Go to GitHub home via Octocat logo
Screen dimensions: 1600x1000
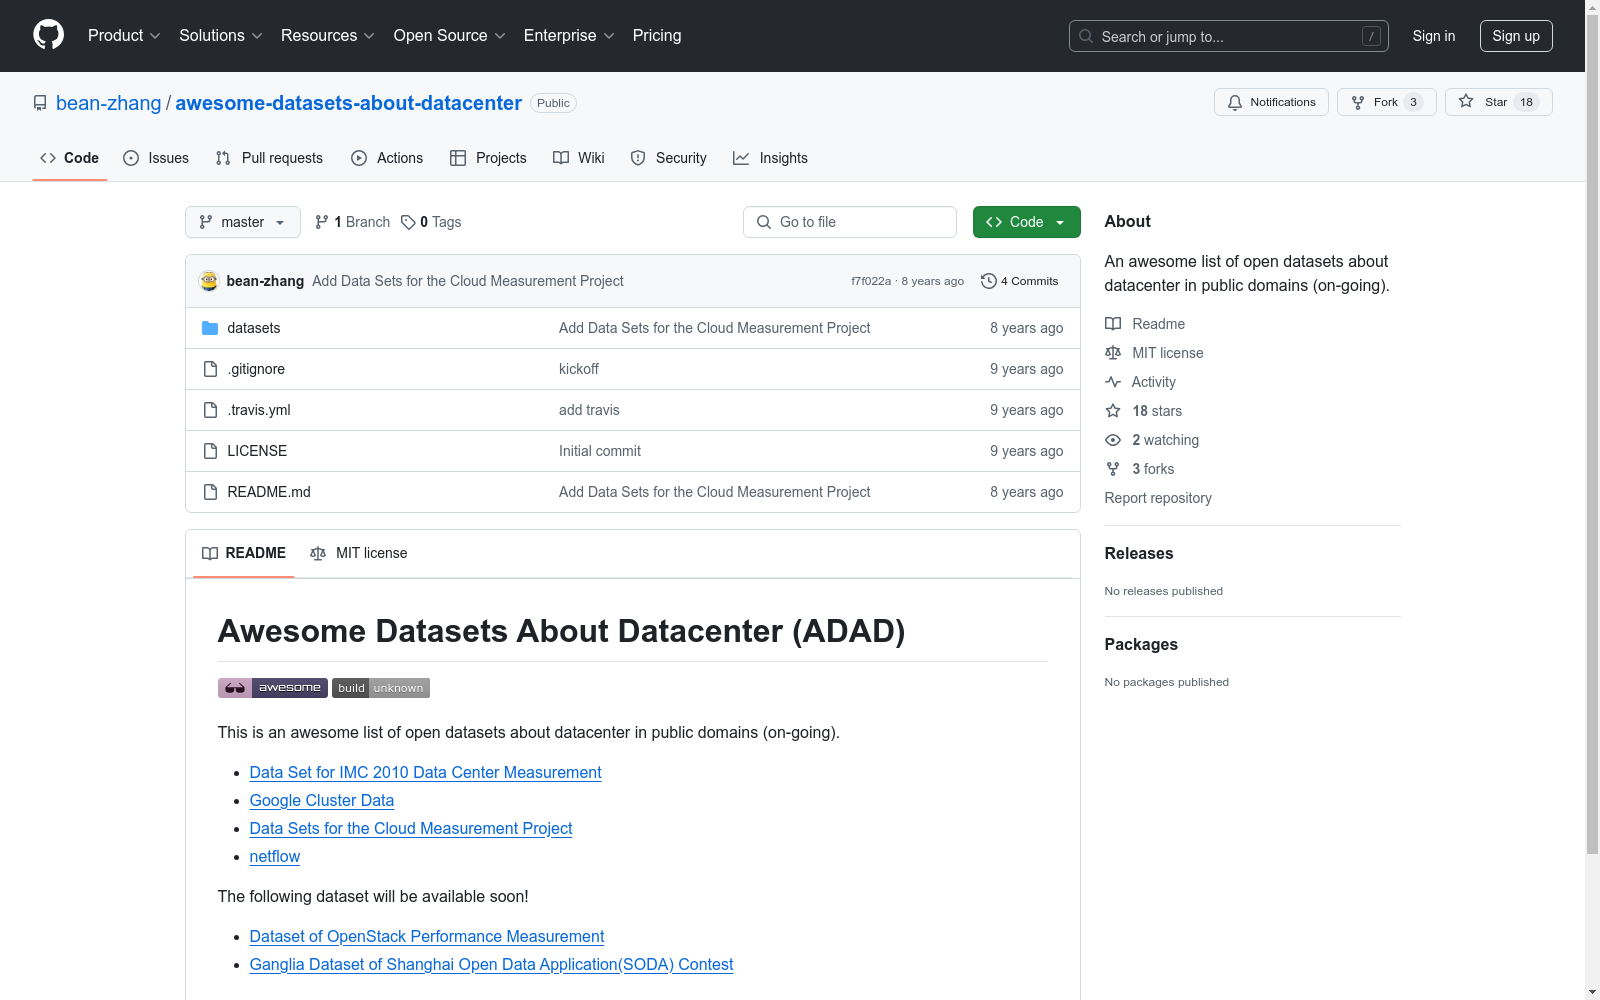click(48, 35)
